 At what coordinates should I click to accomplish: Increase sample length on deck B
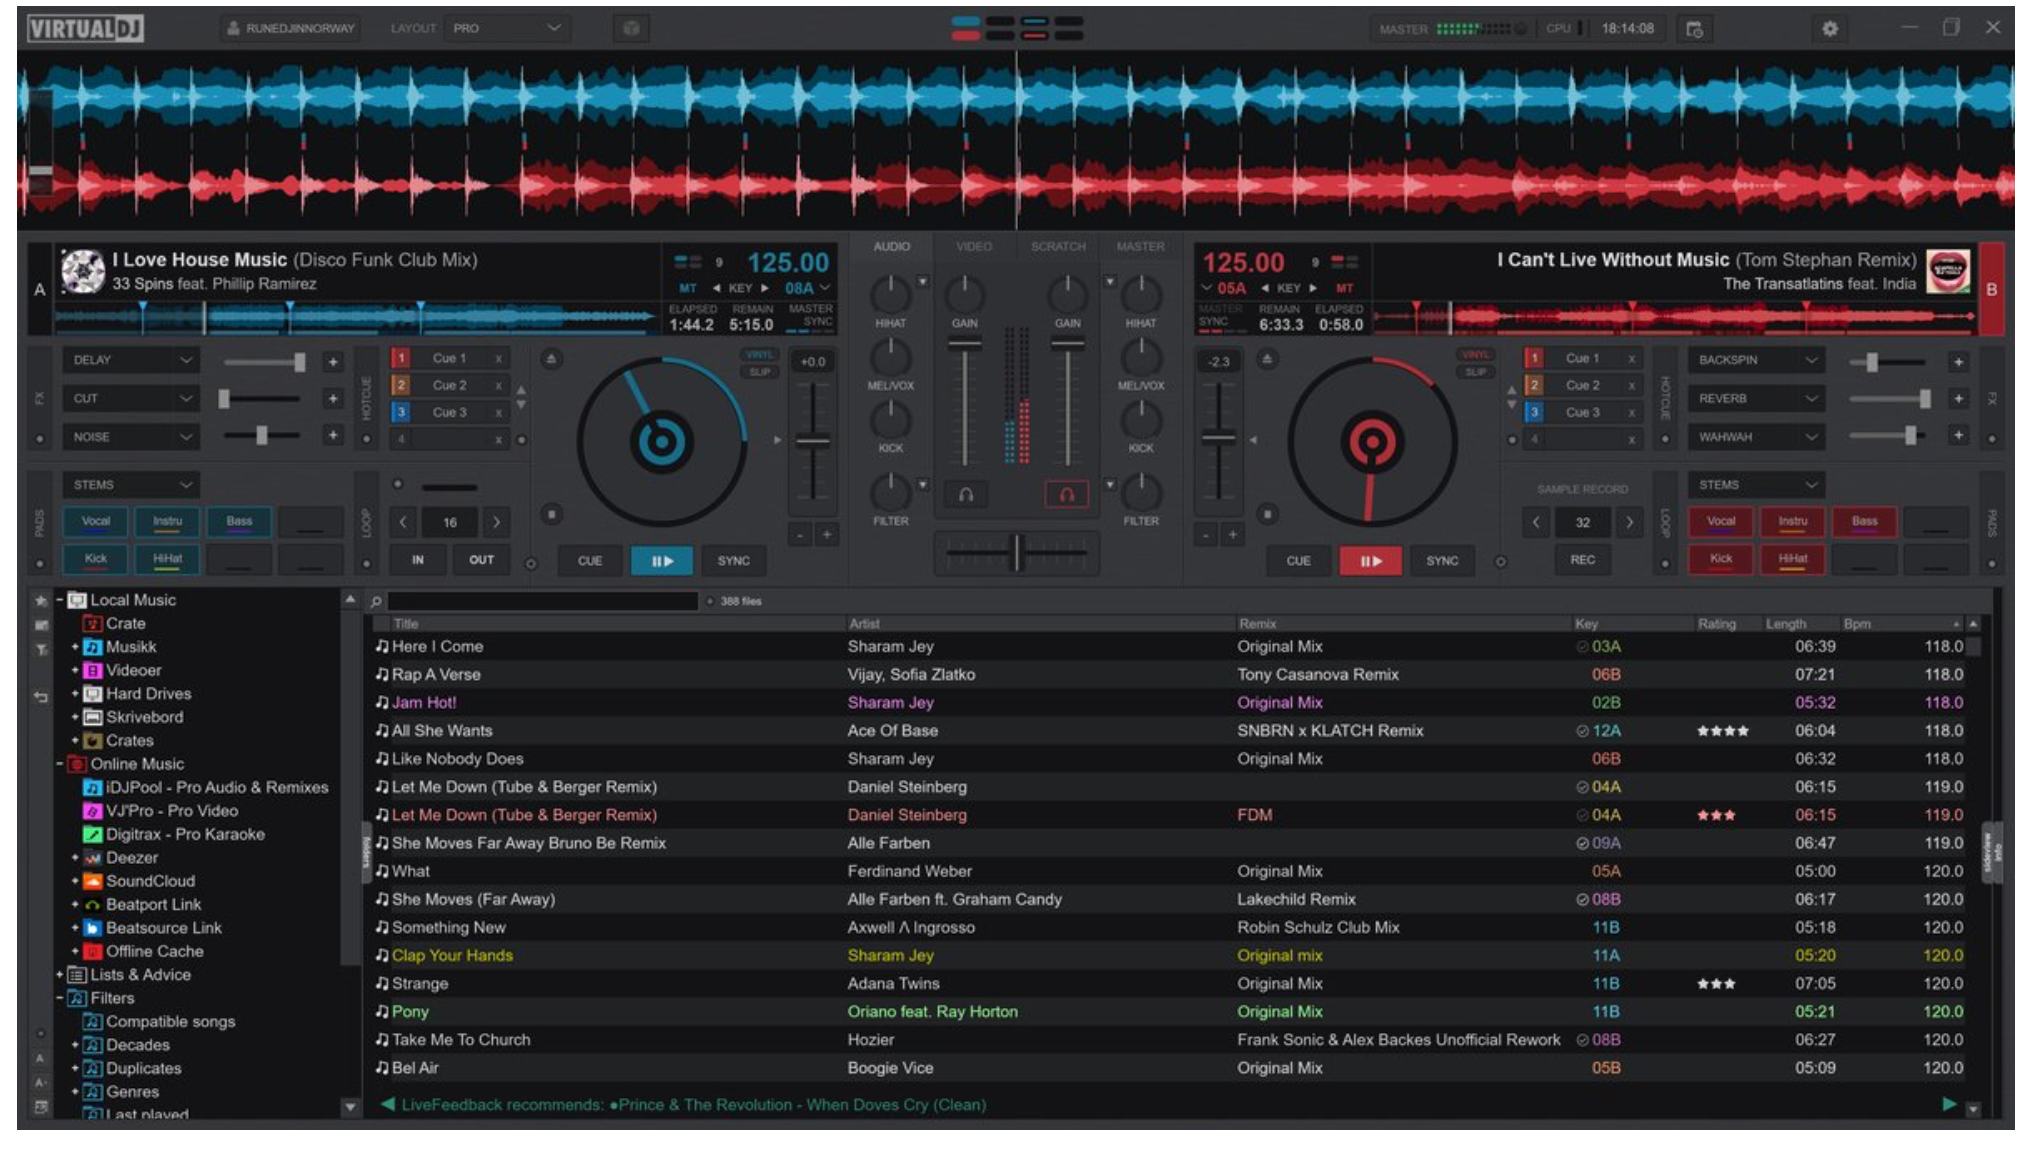1630,522
